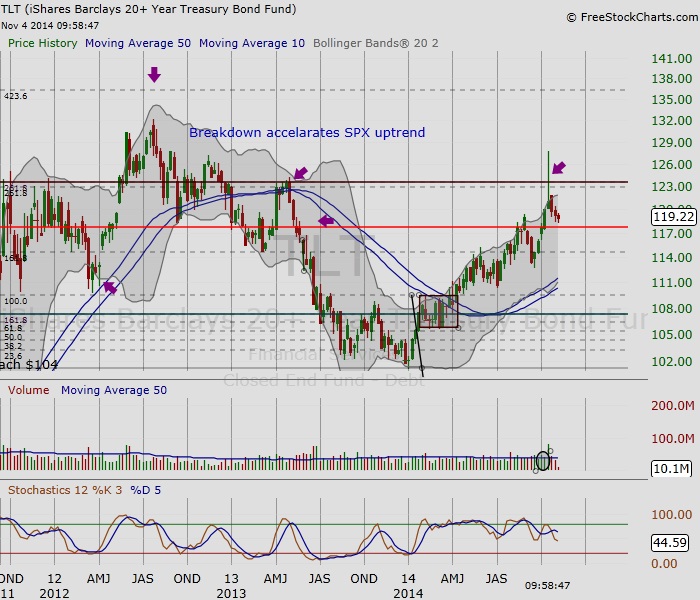Click the 2013 year label on time axis

tap(231, 594)
